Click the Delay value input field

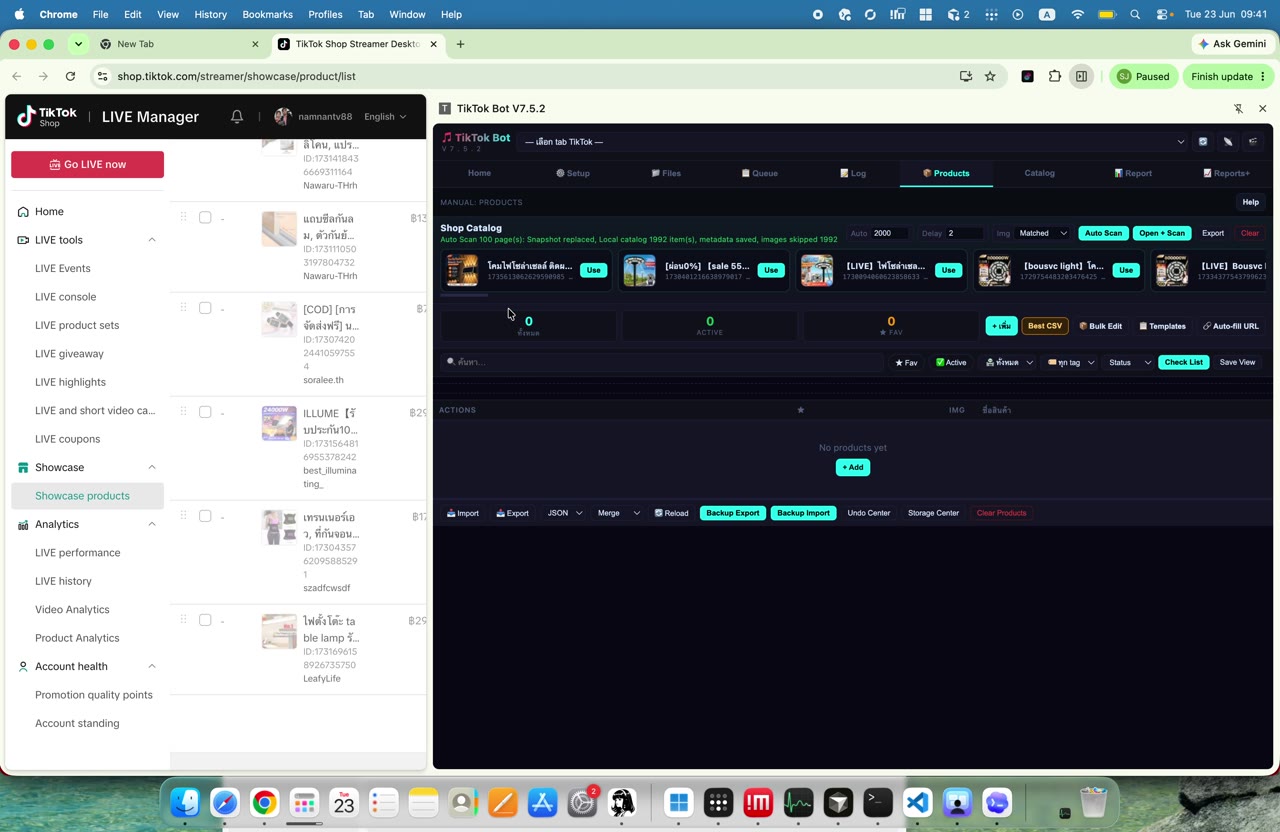(964, 233)
